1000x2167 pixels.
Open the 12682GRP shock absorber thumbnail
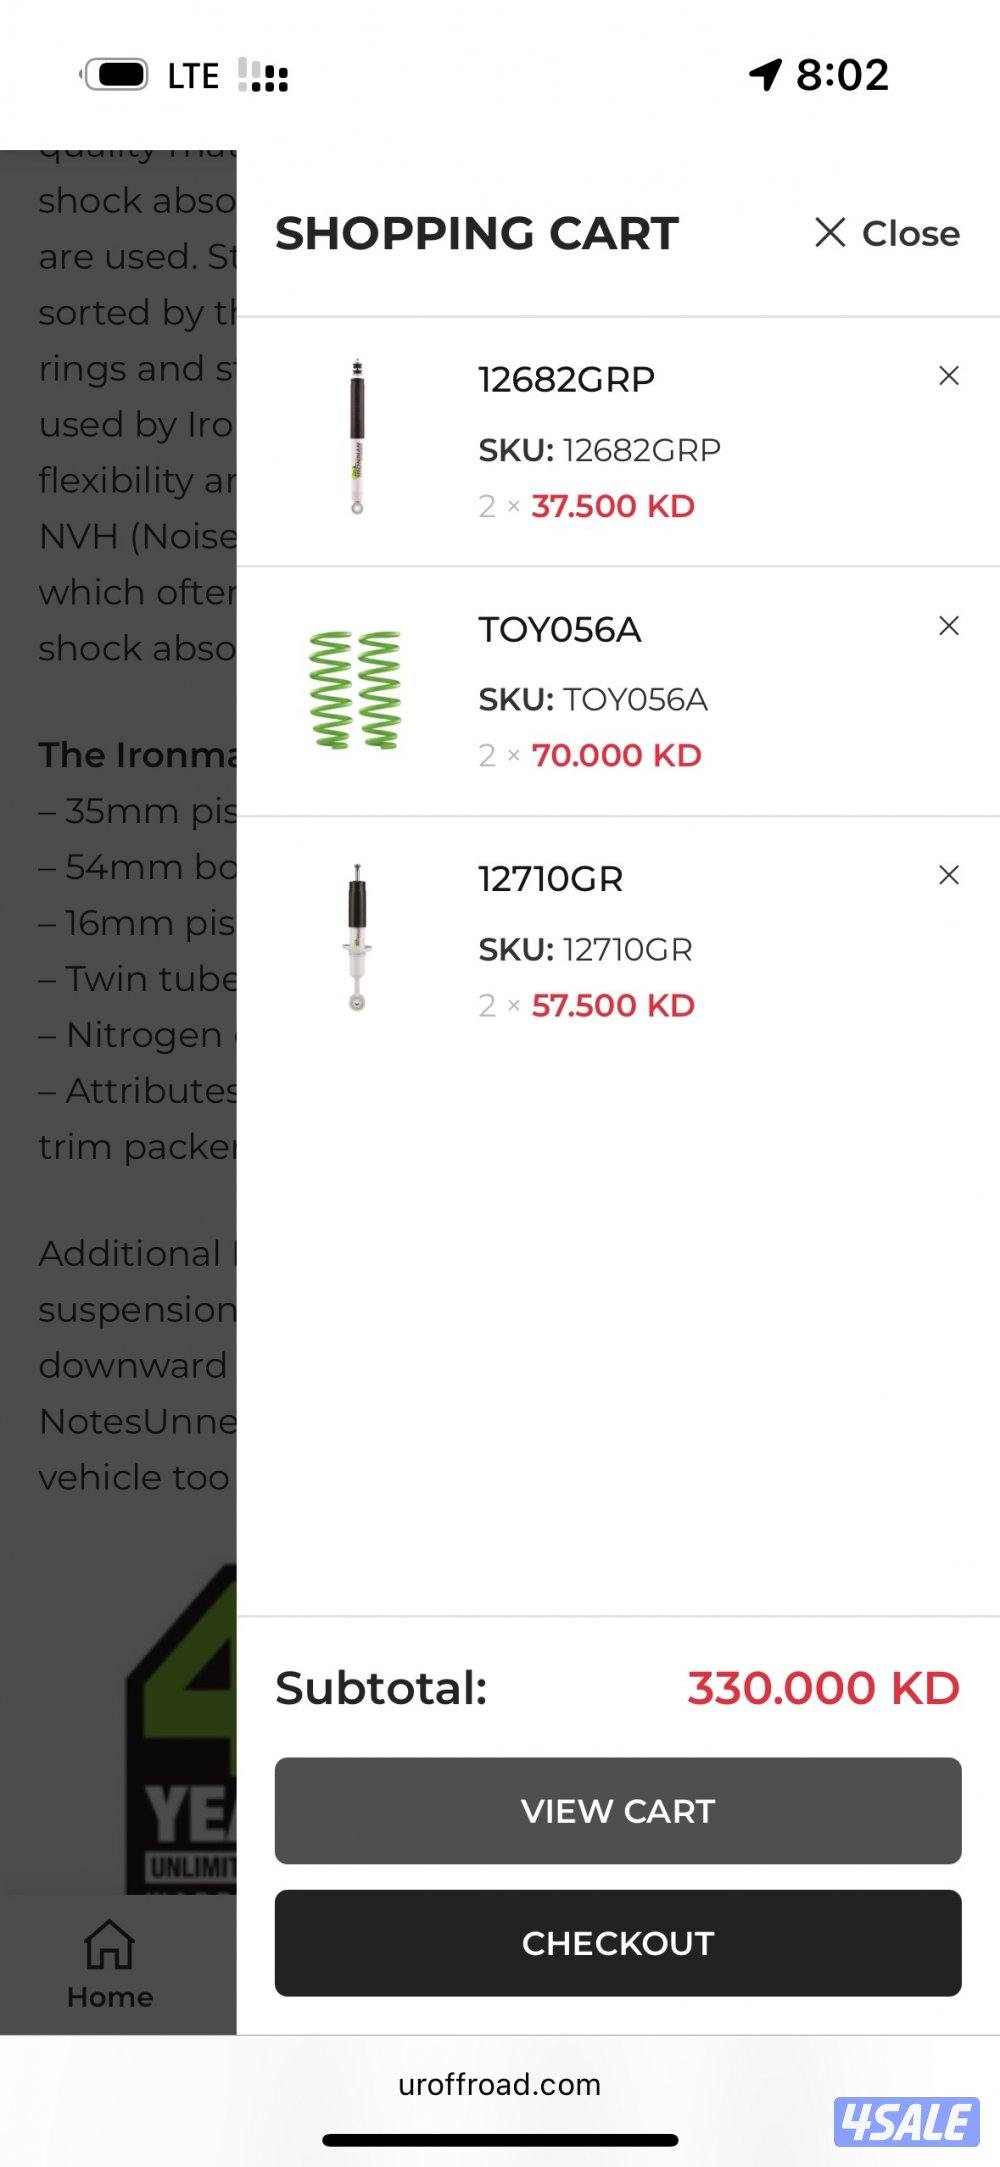pos(357,437)
